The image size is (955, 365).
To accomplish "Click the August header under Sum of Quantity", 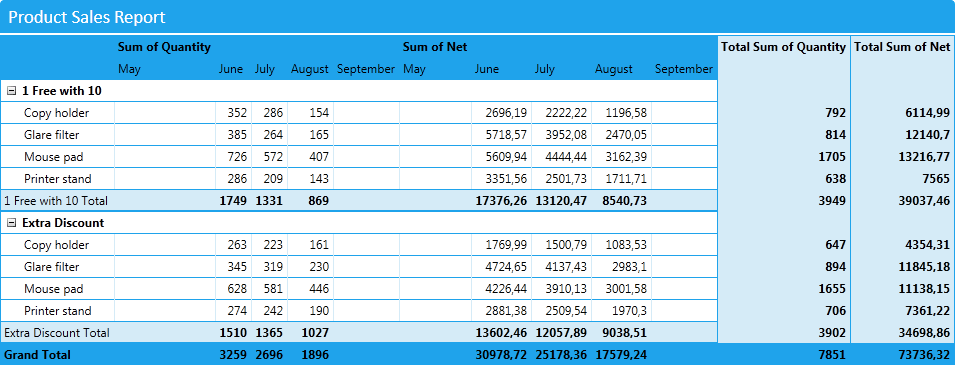I will (309, 69).
